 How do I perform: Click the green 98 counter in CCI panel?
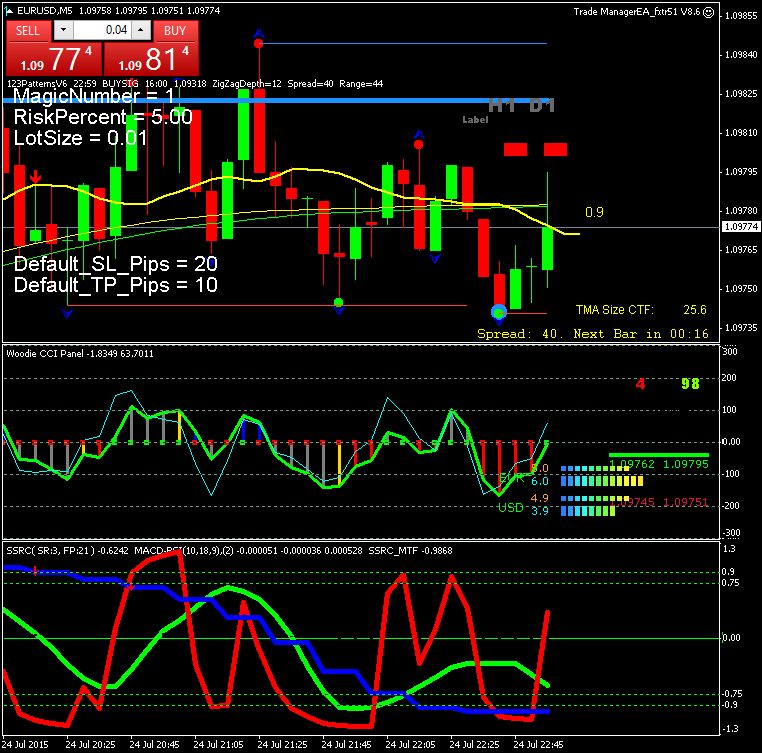pos(690,384)
